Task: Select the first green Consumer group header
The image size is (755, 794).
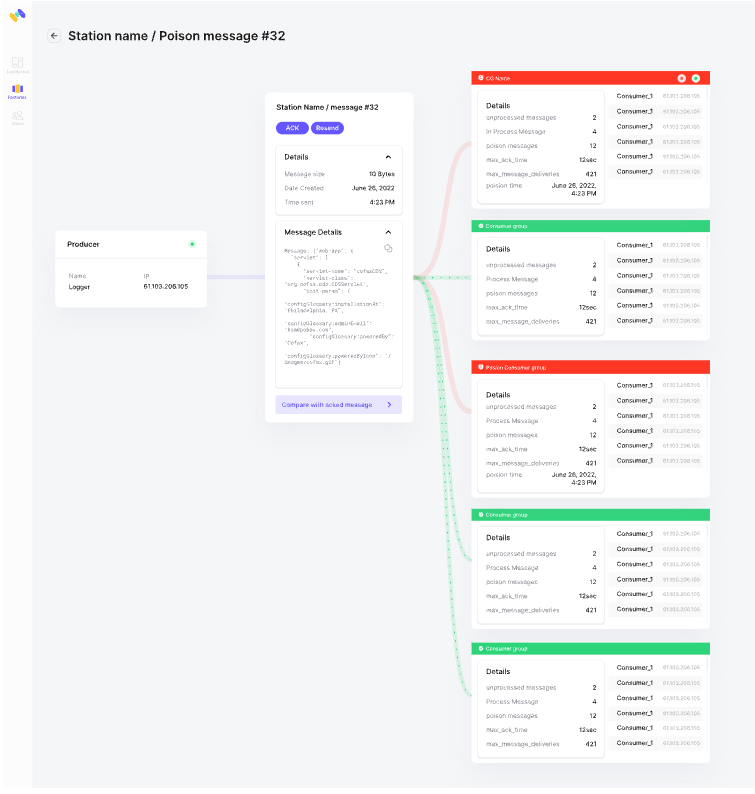Action: (x=590, y=226)
